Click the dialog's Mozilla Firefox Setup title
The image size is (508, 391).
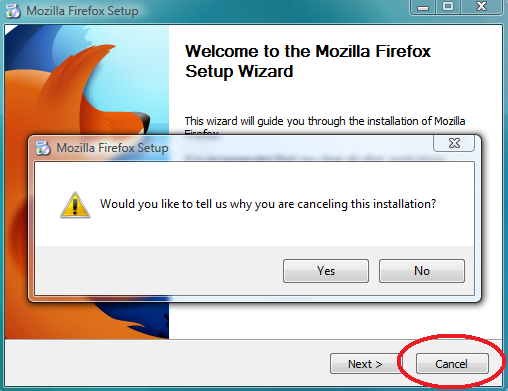[112, 148]
